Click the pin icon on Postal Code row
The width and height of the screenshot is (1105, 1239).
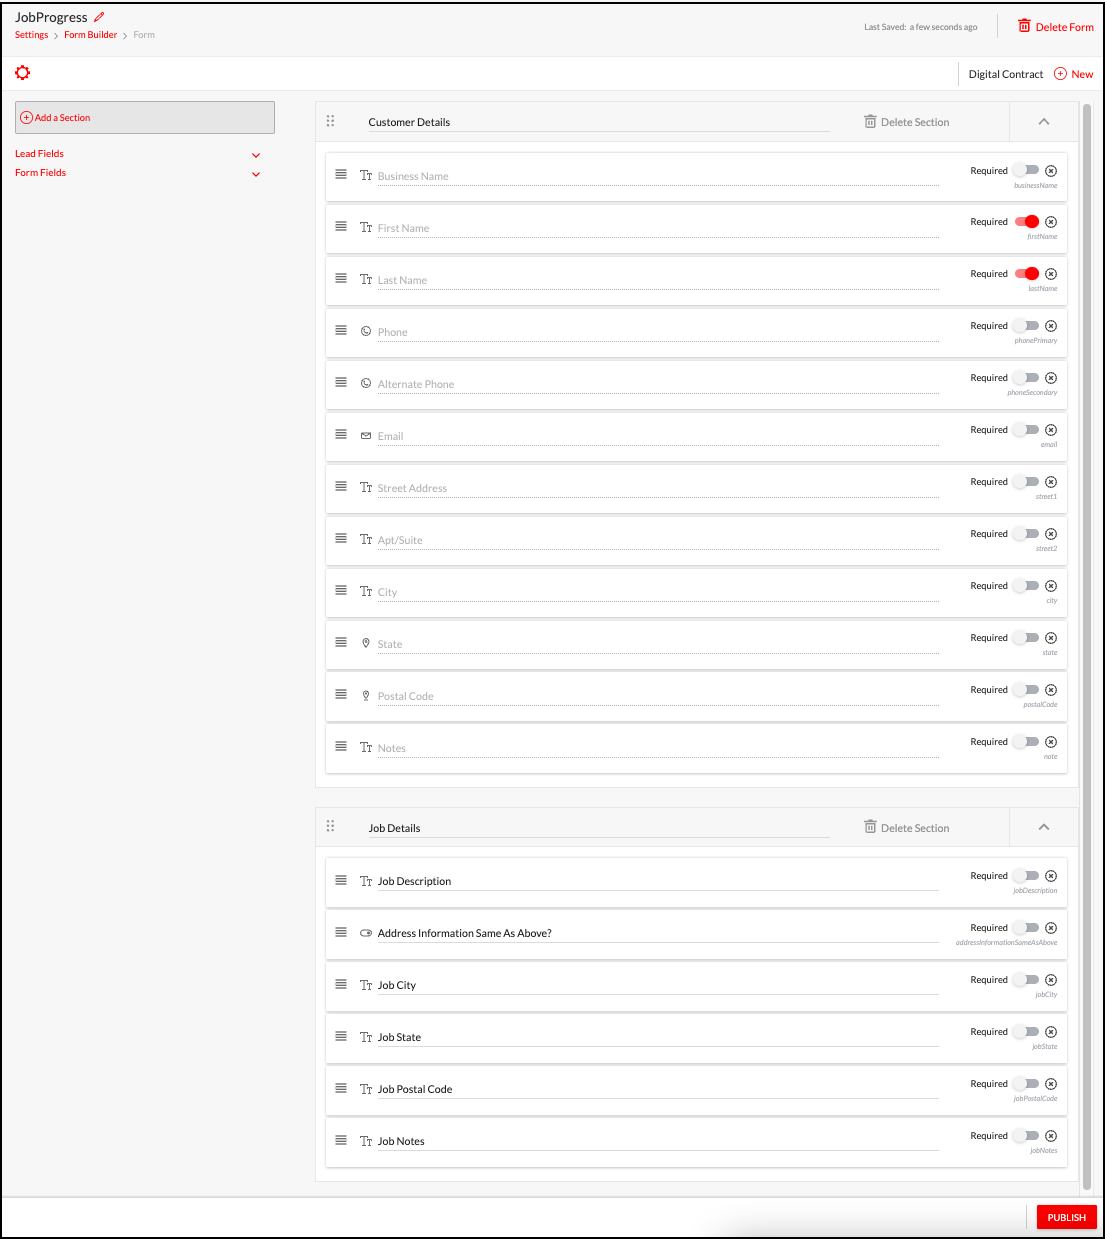366,695
